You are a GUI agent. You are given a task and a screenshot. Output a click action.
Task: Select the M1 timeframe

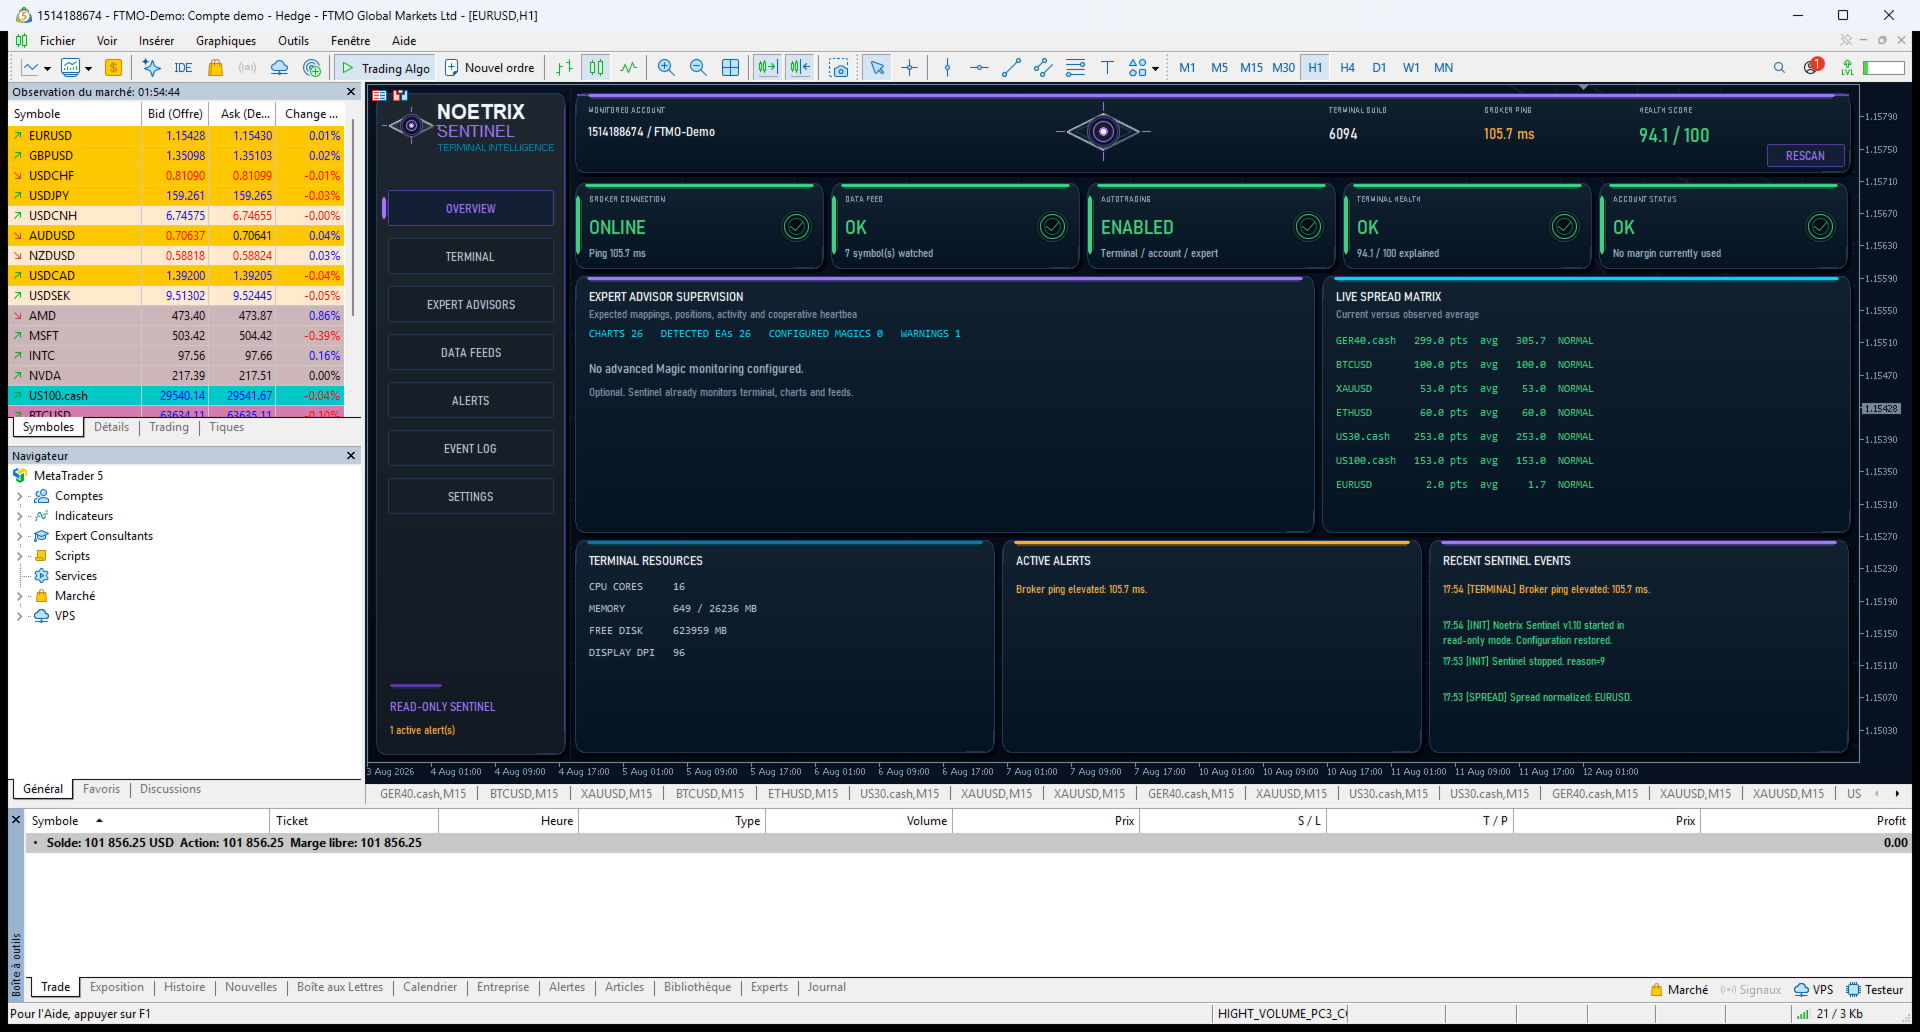click(x=1187, y=68)
